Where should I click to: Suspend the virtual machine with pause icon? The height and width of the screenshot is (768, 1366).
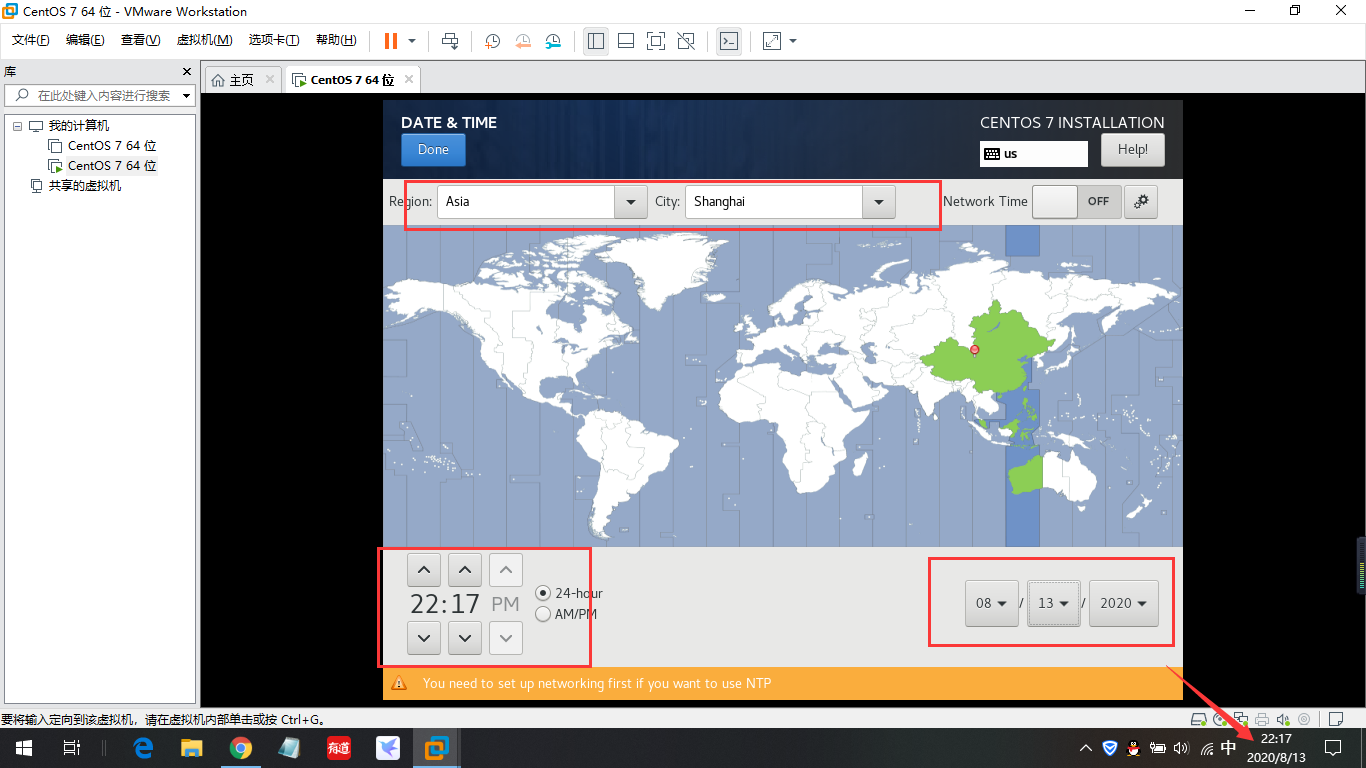(x=390, y=41)
